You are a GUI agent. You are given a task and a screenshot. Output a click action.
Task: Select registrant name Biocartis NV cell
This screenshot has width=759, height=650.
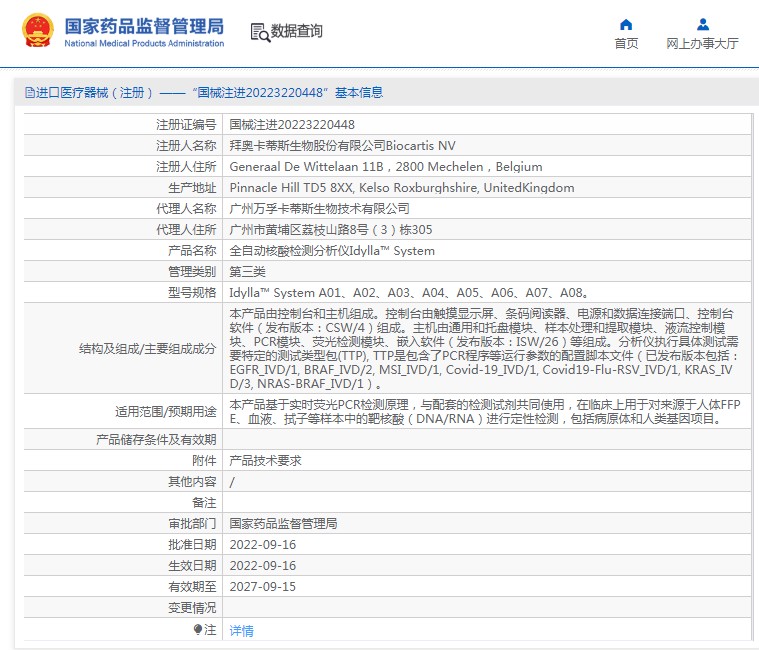point(342,146)
